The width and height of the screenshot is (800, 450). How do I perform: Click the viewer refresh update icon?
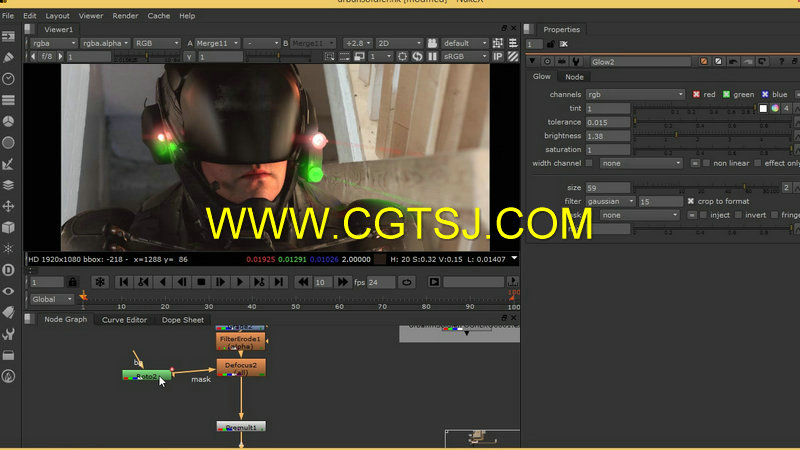[417, 56]
